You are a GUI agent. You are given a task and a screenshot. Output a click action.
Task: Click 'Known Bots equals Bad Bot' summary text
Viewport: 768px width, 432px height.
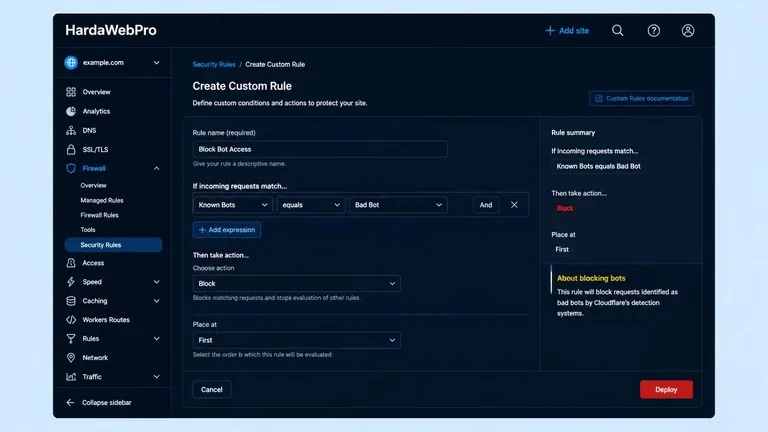coord(599,167)
